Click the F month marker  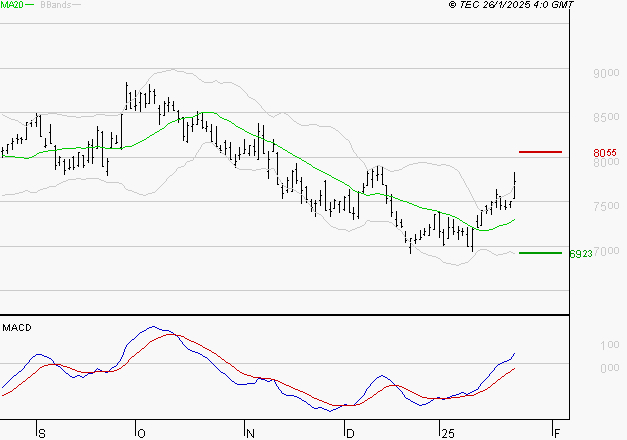(557, 434)
